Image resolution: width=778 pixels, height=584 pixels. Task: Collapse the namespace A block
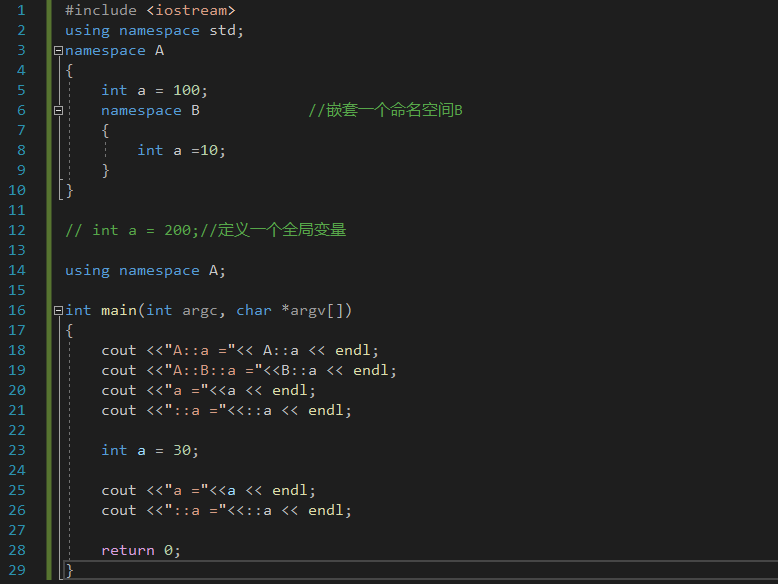tap(58, 51)
